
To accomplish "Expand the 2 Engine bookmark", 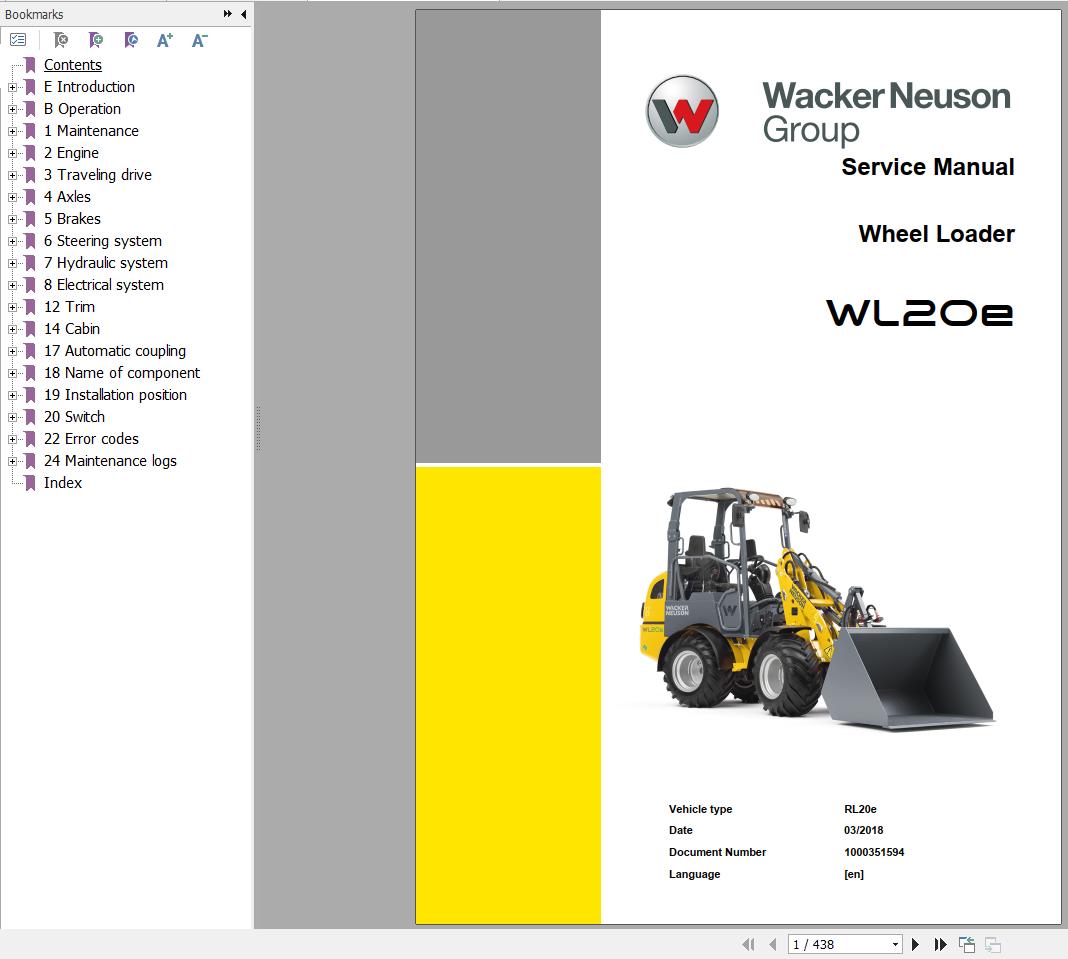I will pyautogui.click(x=12, y=153).
